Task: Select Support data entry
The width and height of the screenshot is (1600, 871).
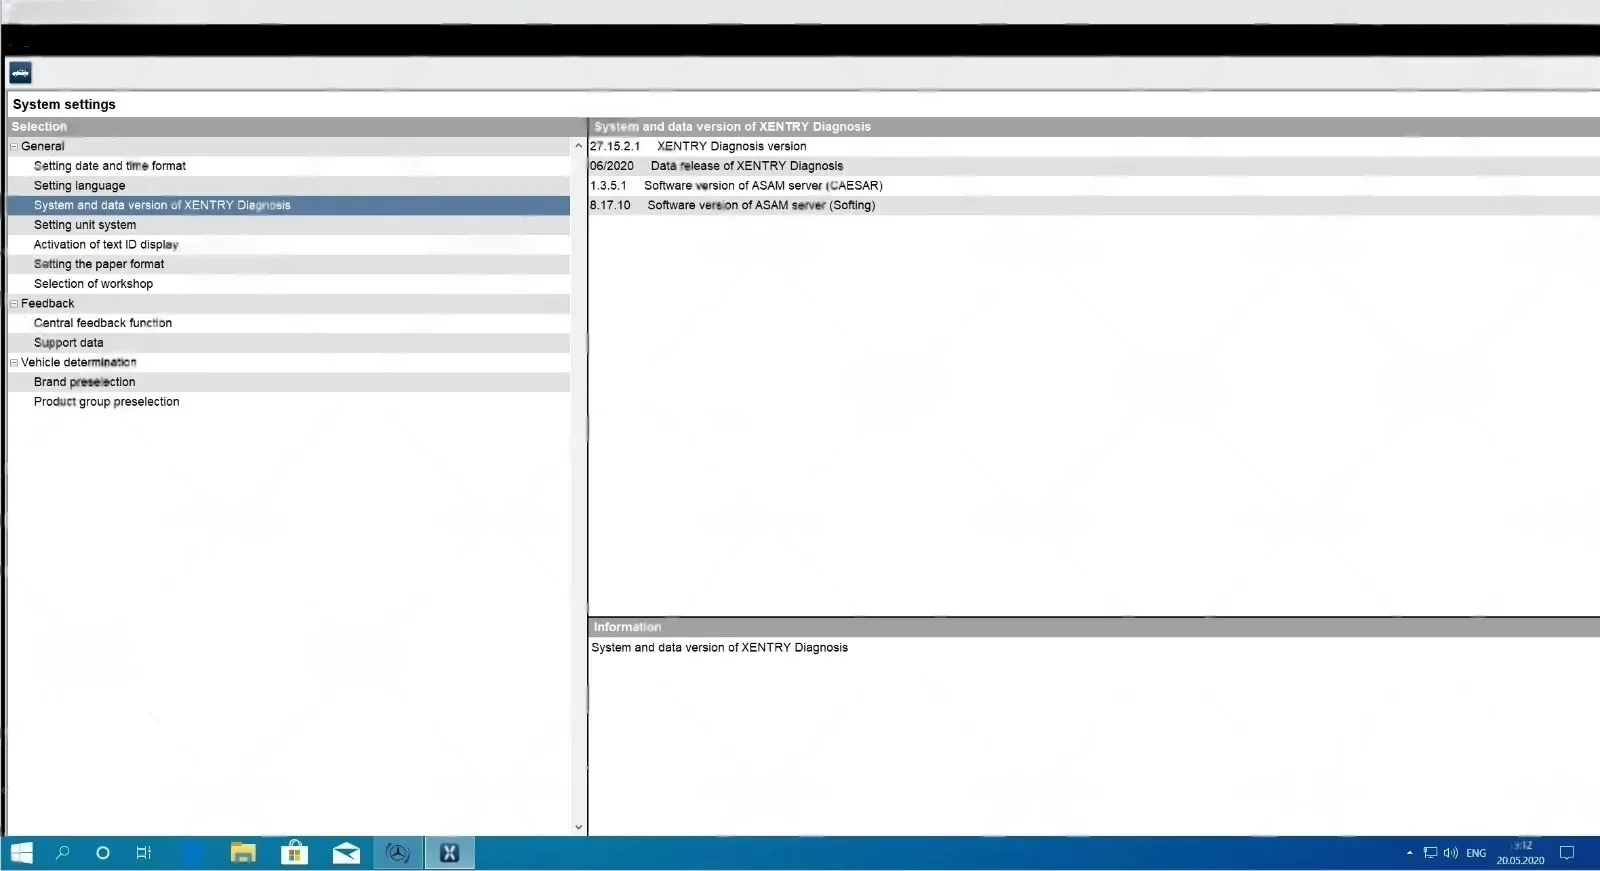Action: coord(289,343)
